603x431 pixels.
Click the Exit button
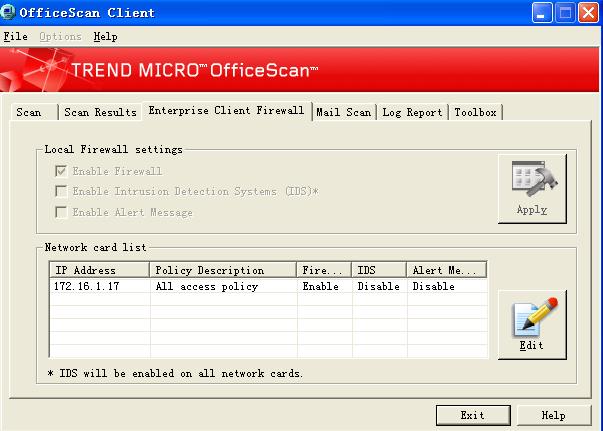tap(473, 415)
